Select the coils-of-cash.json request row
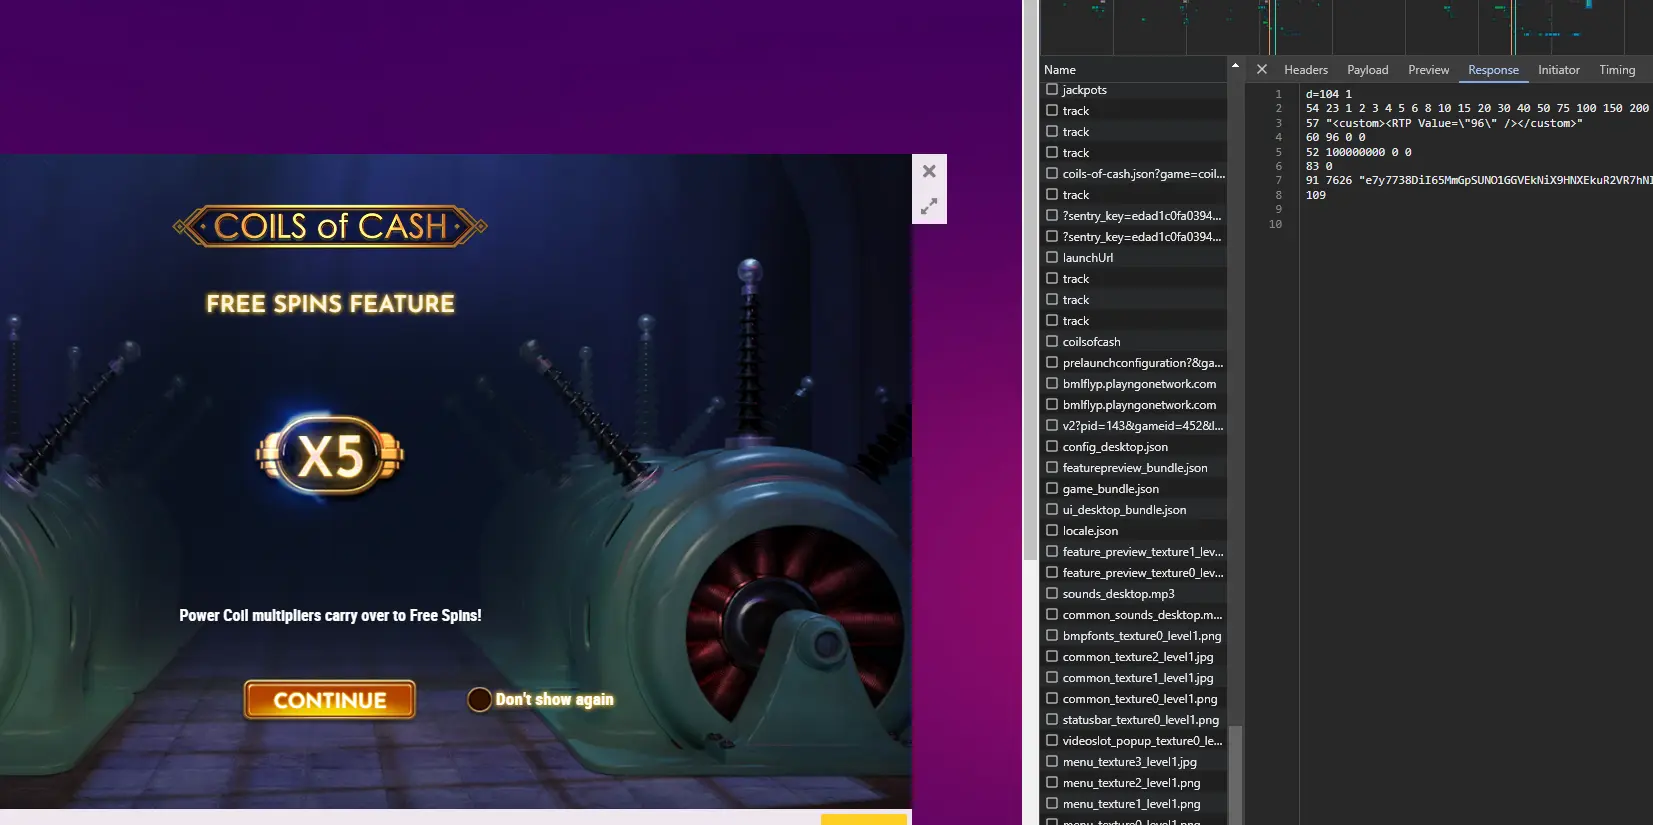Image resolution: width=1653 pixels, height=825 pixels. point(1133,174)
